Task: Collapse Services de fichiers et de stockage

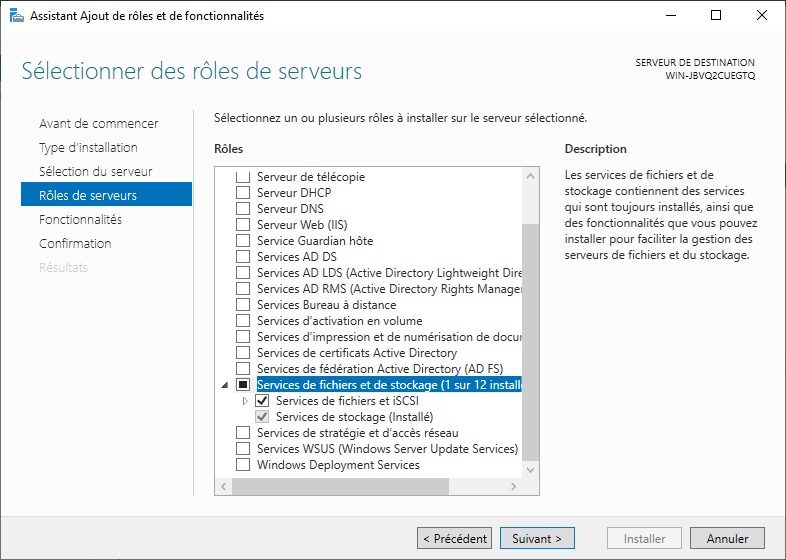Action: pyautogui.click(x=225, y=385)
